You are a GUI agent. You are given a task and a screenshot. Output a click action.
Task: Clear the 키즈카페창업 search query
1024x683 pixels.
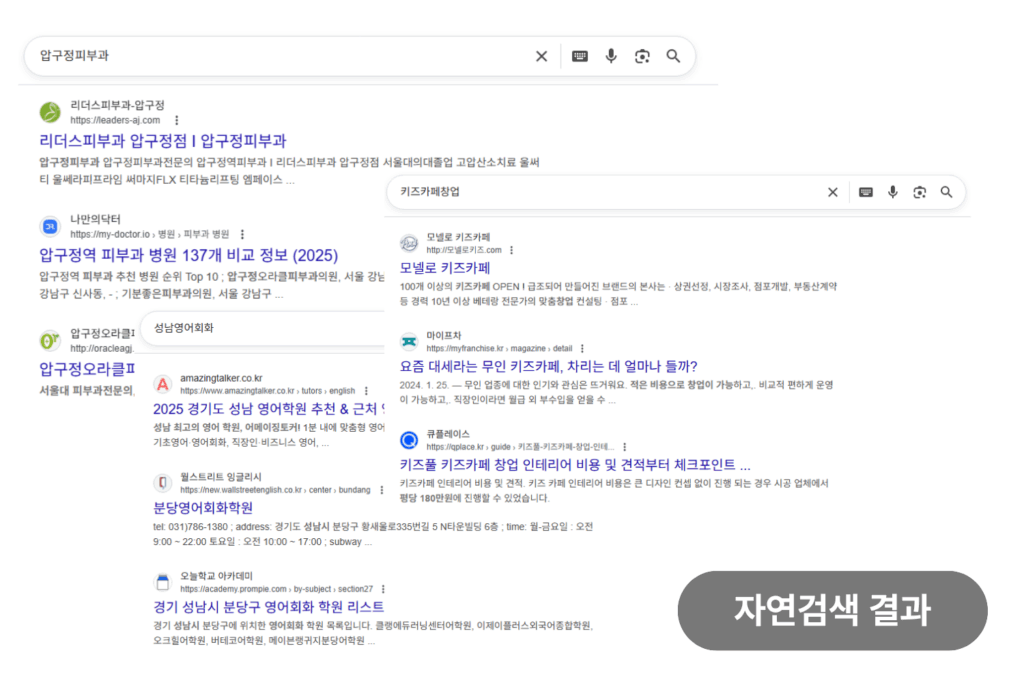(x=832, y=192)
